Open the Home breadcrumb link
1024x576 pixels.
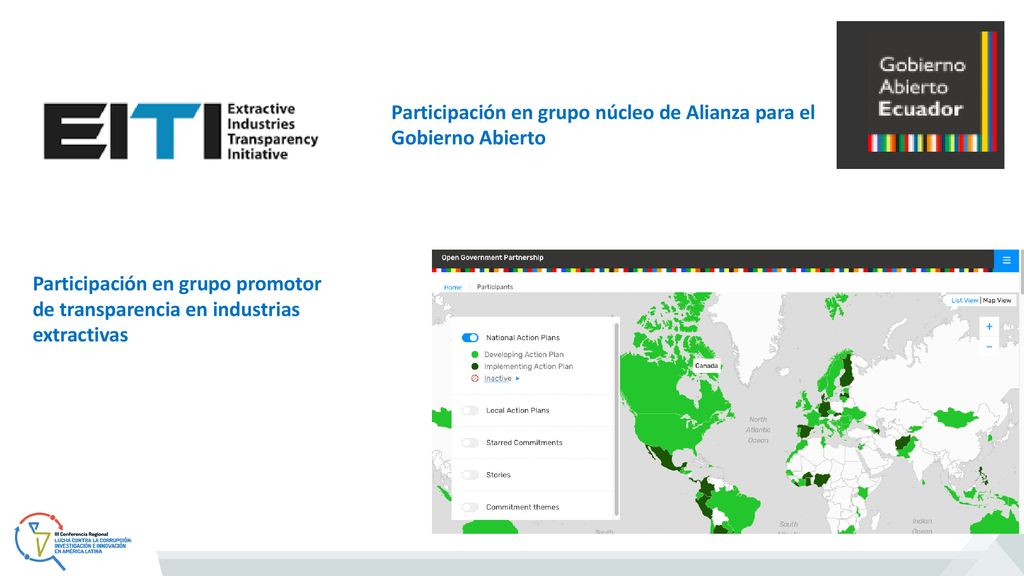(x=453, y=287)
